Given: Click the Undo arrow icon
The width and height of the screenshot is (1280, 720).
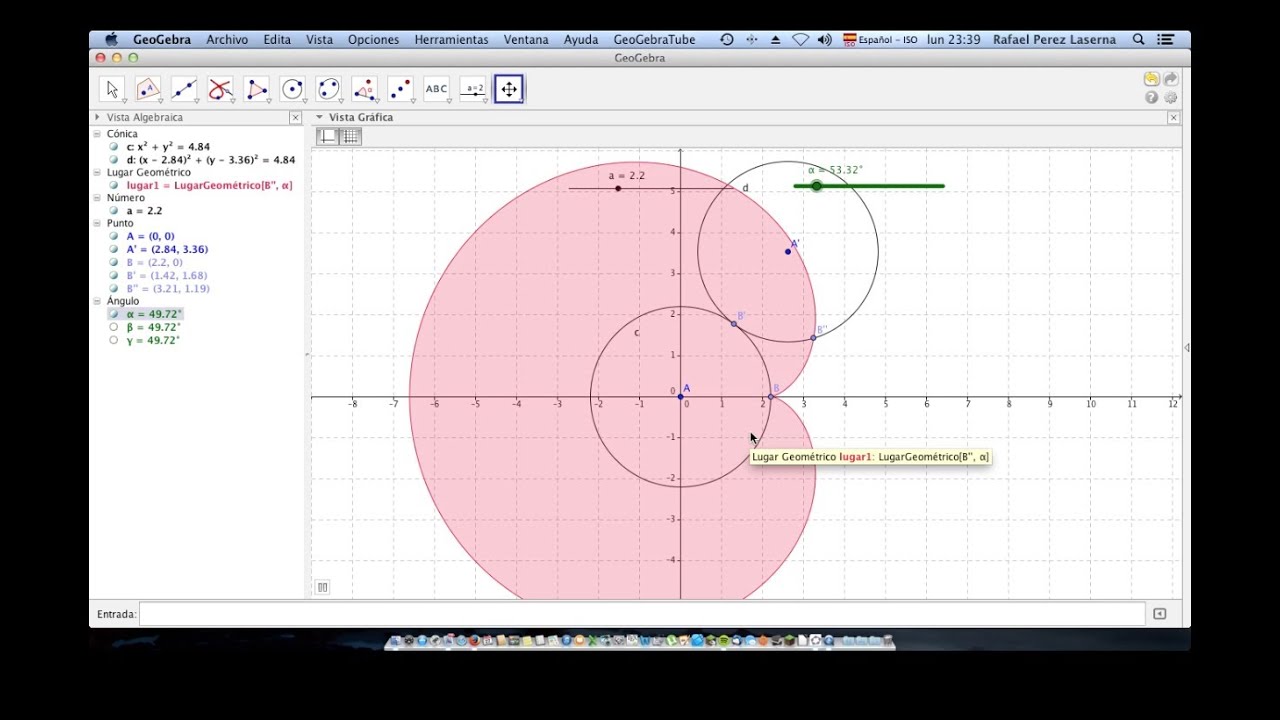Looking at the screenshot, I should pyautogui.click(x=1151, y=79).
